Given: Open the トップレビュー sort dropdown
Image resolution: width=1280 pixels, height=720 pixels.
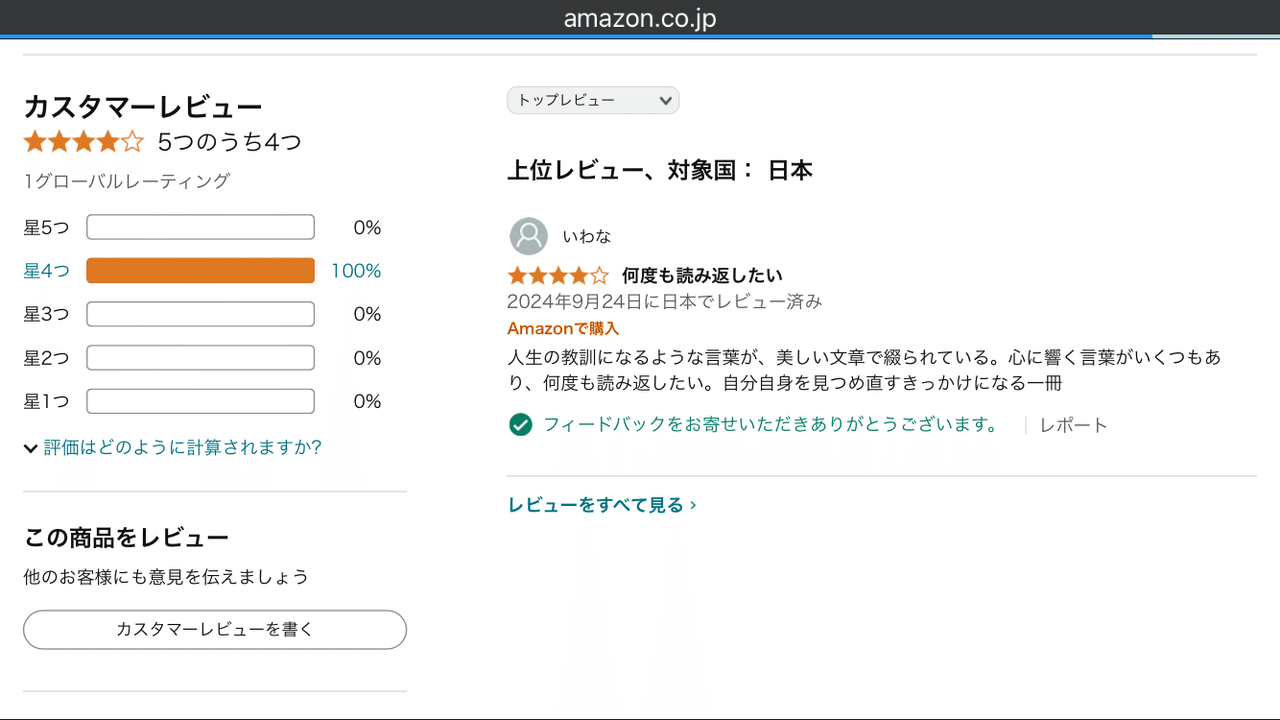Looking at the screenshot, I should click(x=592, y=100).
